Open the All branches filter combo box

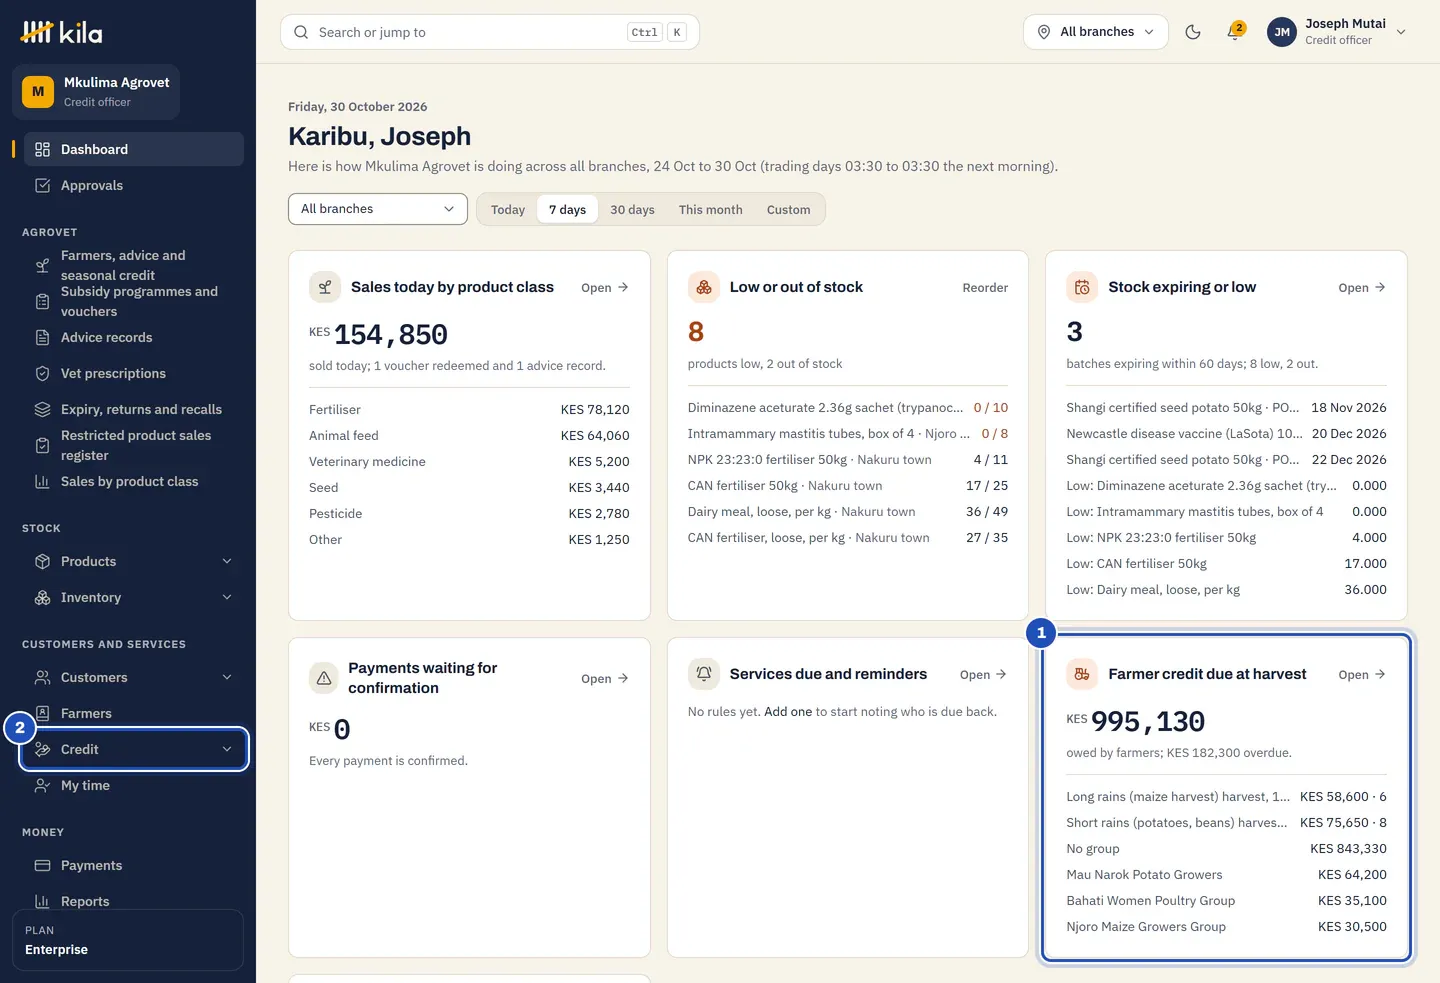[x=378, y=209]
